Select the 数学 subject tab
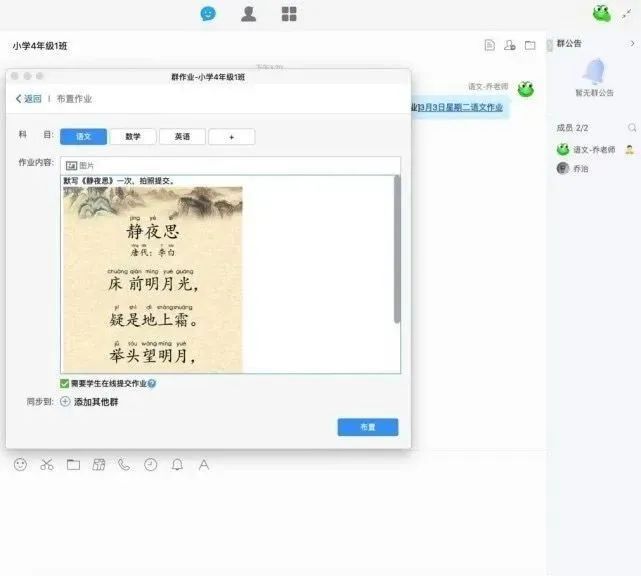The width and height of the screenshot is (641, 576). coord(133,137)
